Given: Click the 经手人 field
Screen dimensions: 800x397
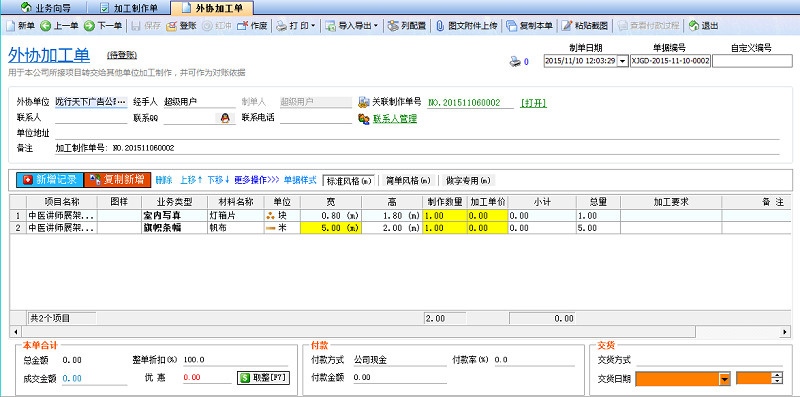Looking at the screenshot, I should (199, 102).
